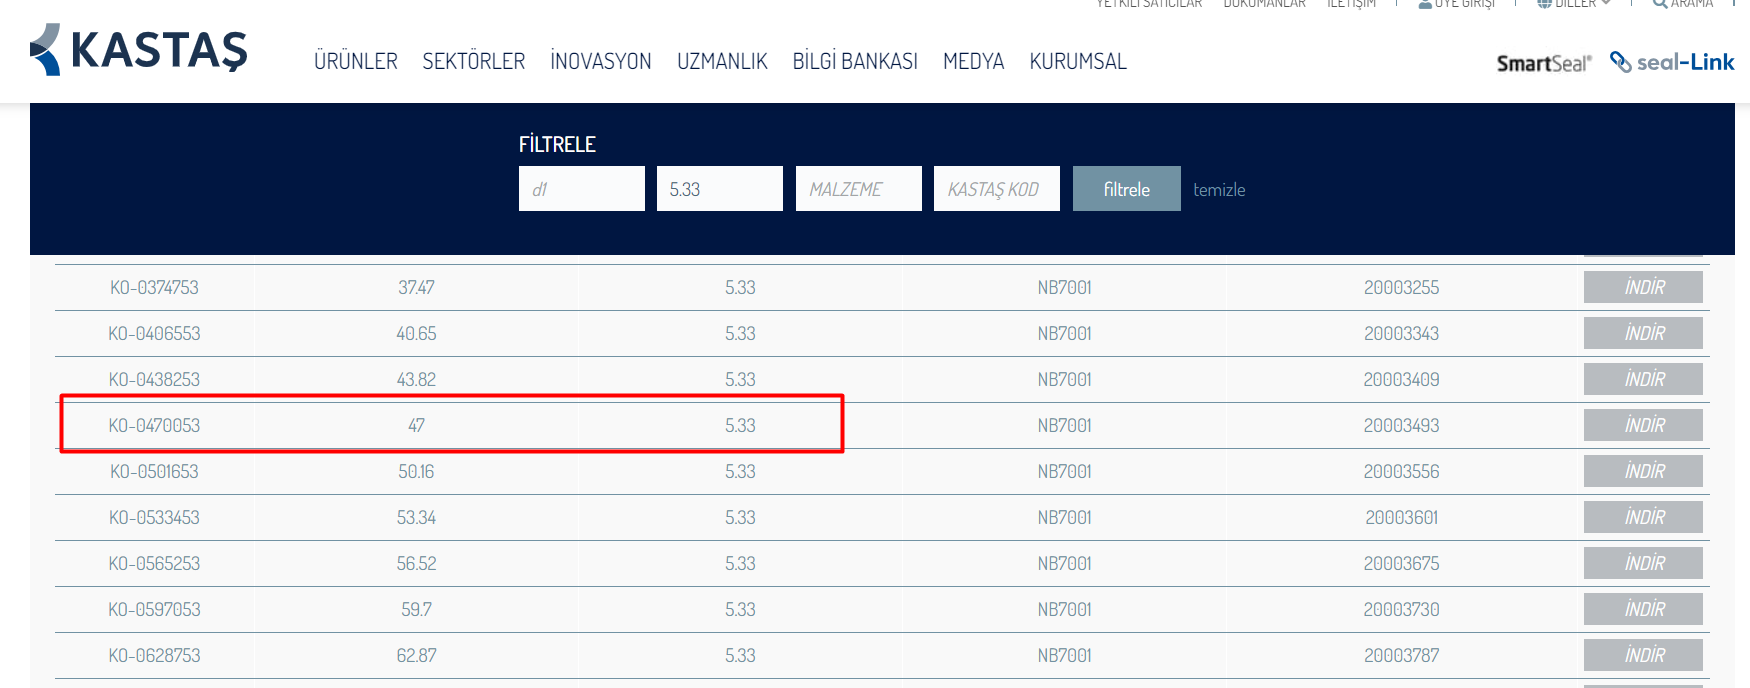Viewport: 1750px width, 688px height.
Task: Open the seal-Link logo link
Action: [x=1672, y=62]
